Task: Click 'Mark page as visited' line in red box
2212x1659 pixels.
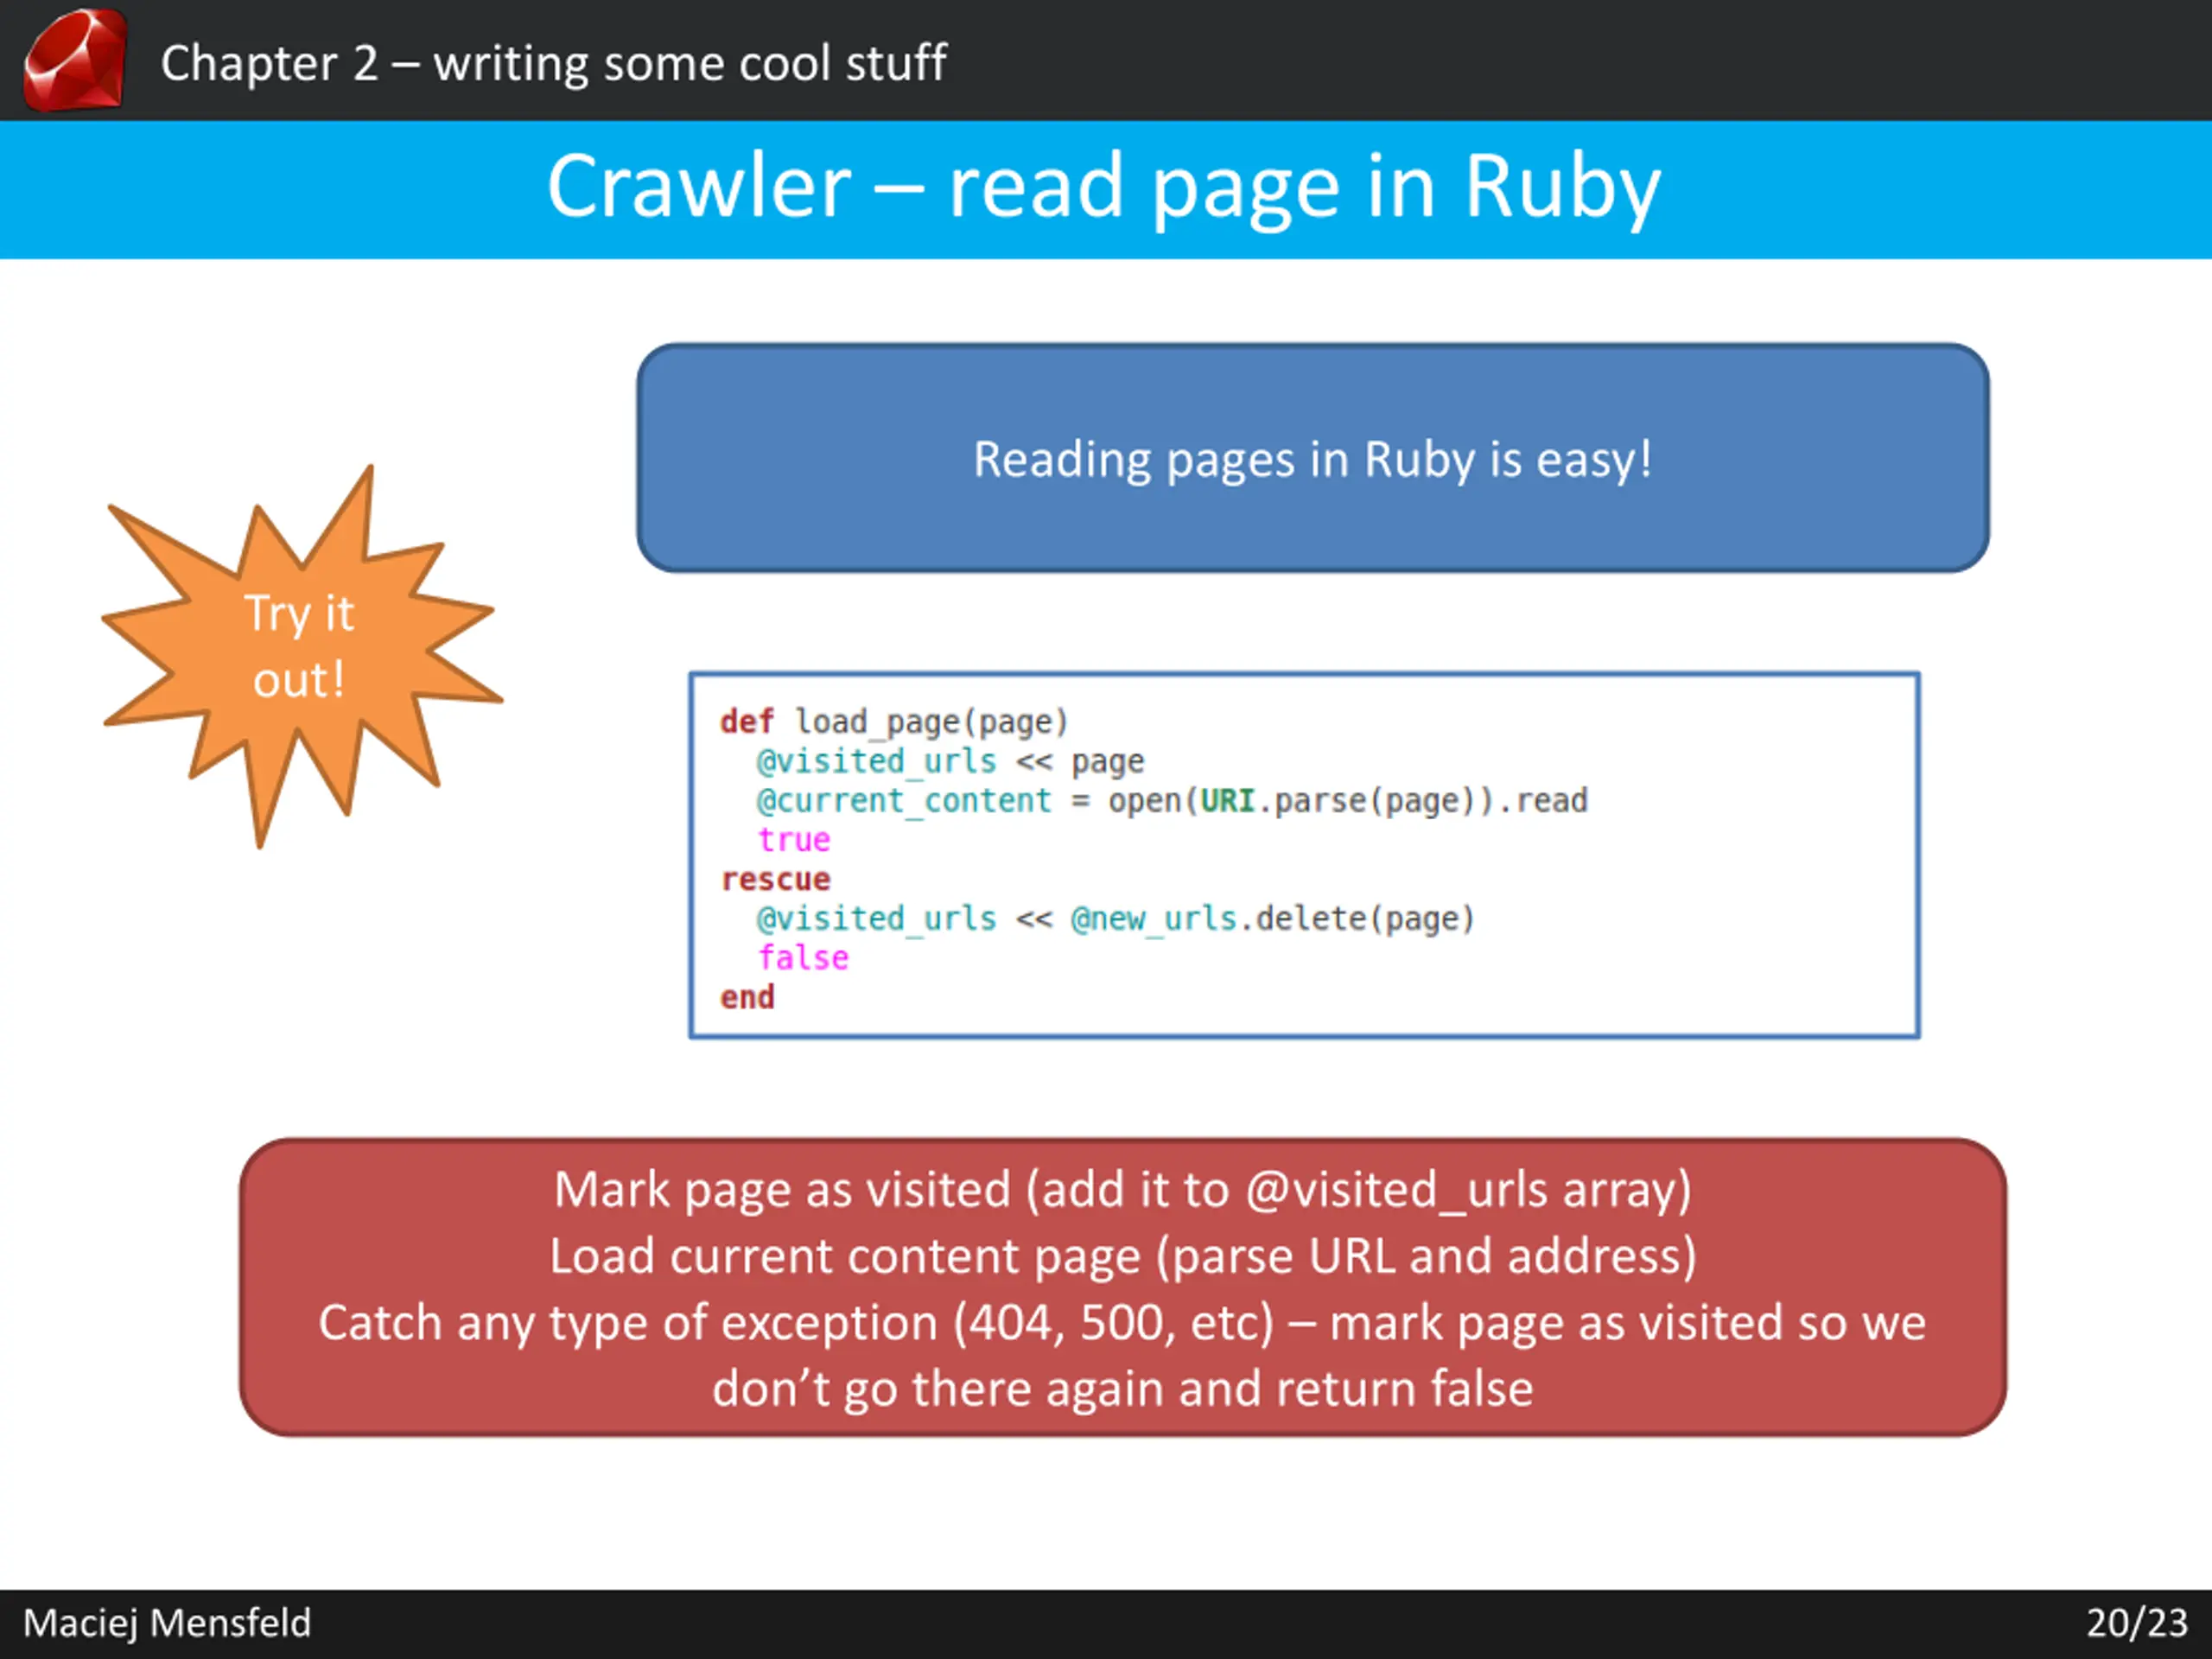Action: tap(1122, 1190)
